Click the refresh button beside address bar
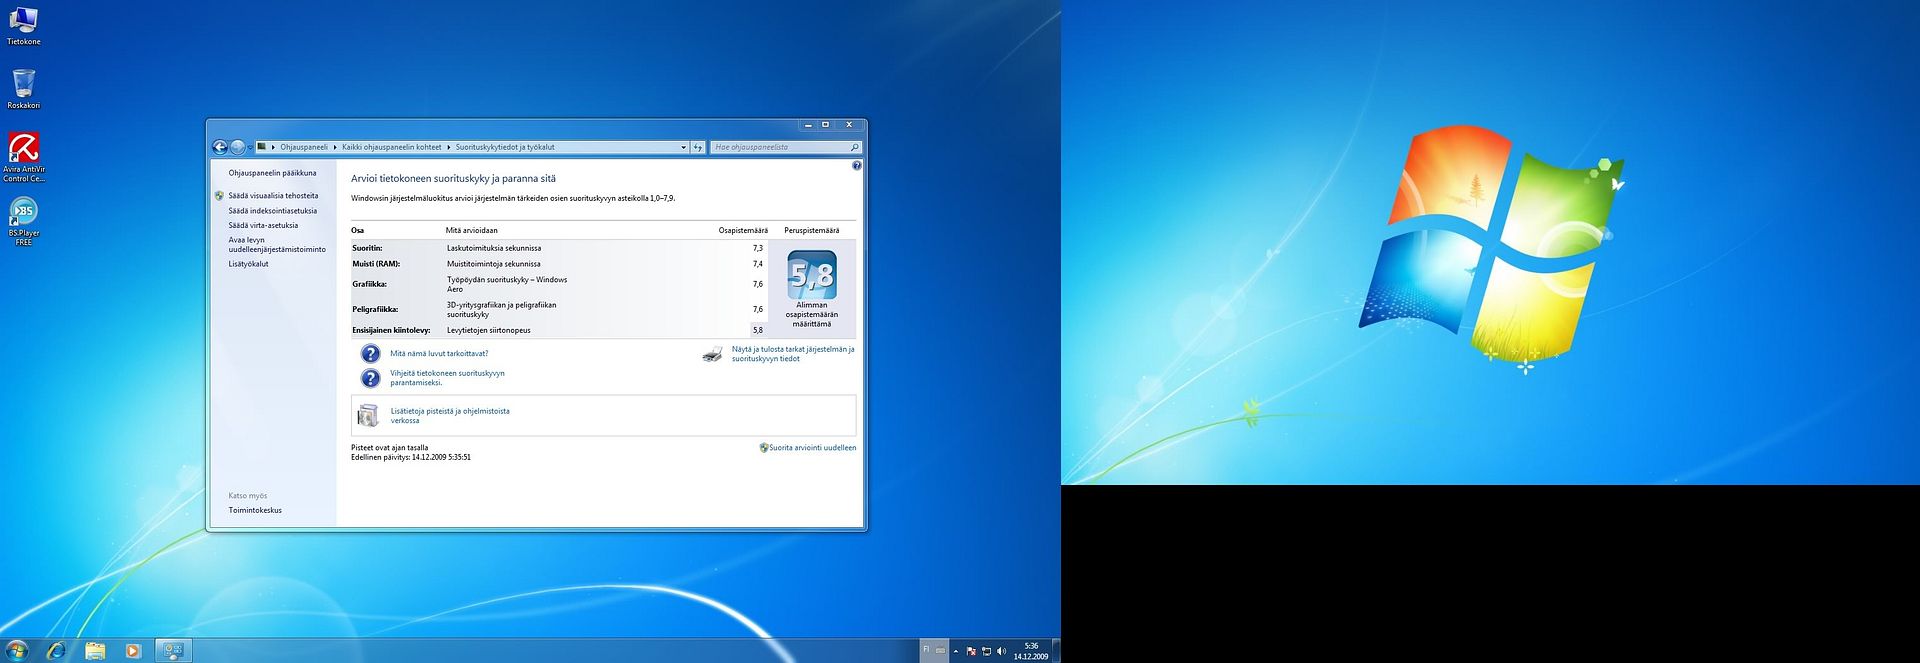This screenshot has height=663, width=1920. tap(698, 147)
